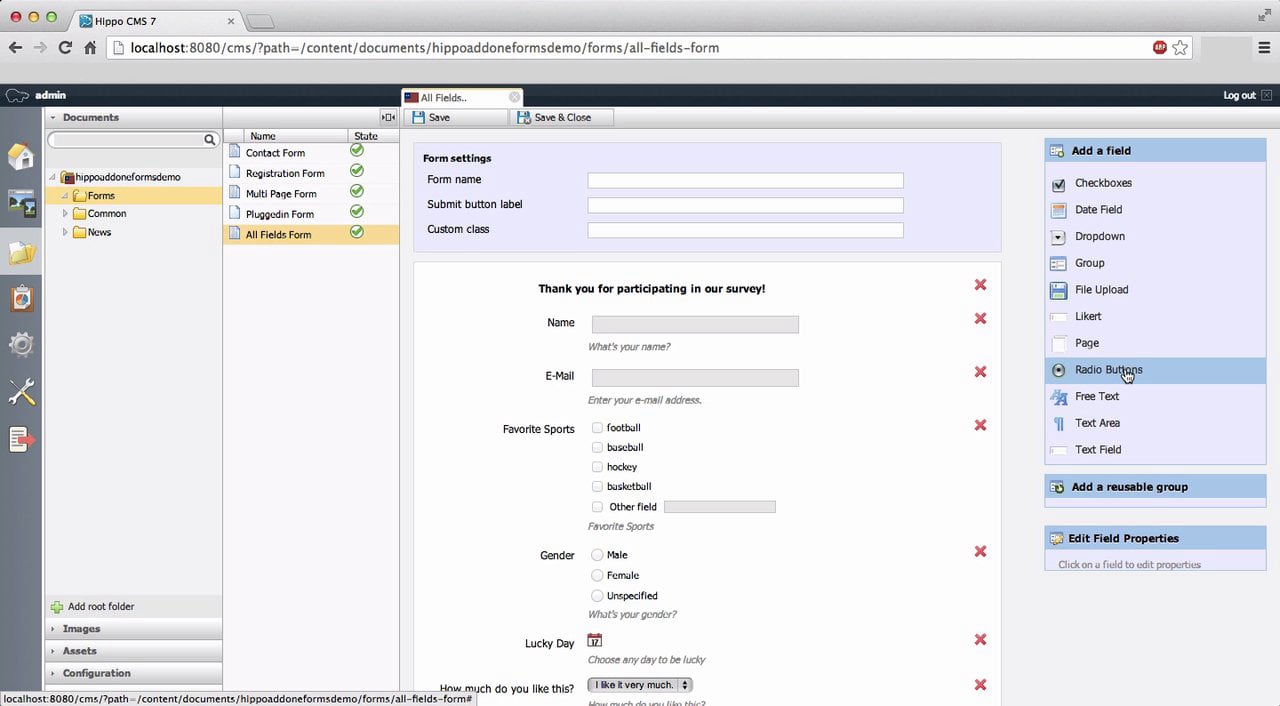1280x706 pixels.
Task: Select the Hippo CMS 7 browser tab
Action: pyautogui.click(x=155, y=20)
